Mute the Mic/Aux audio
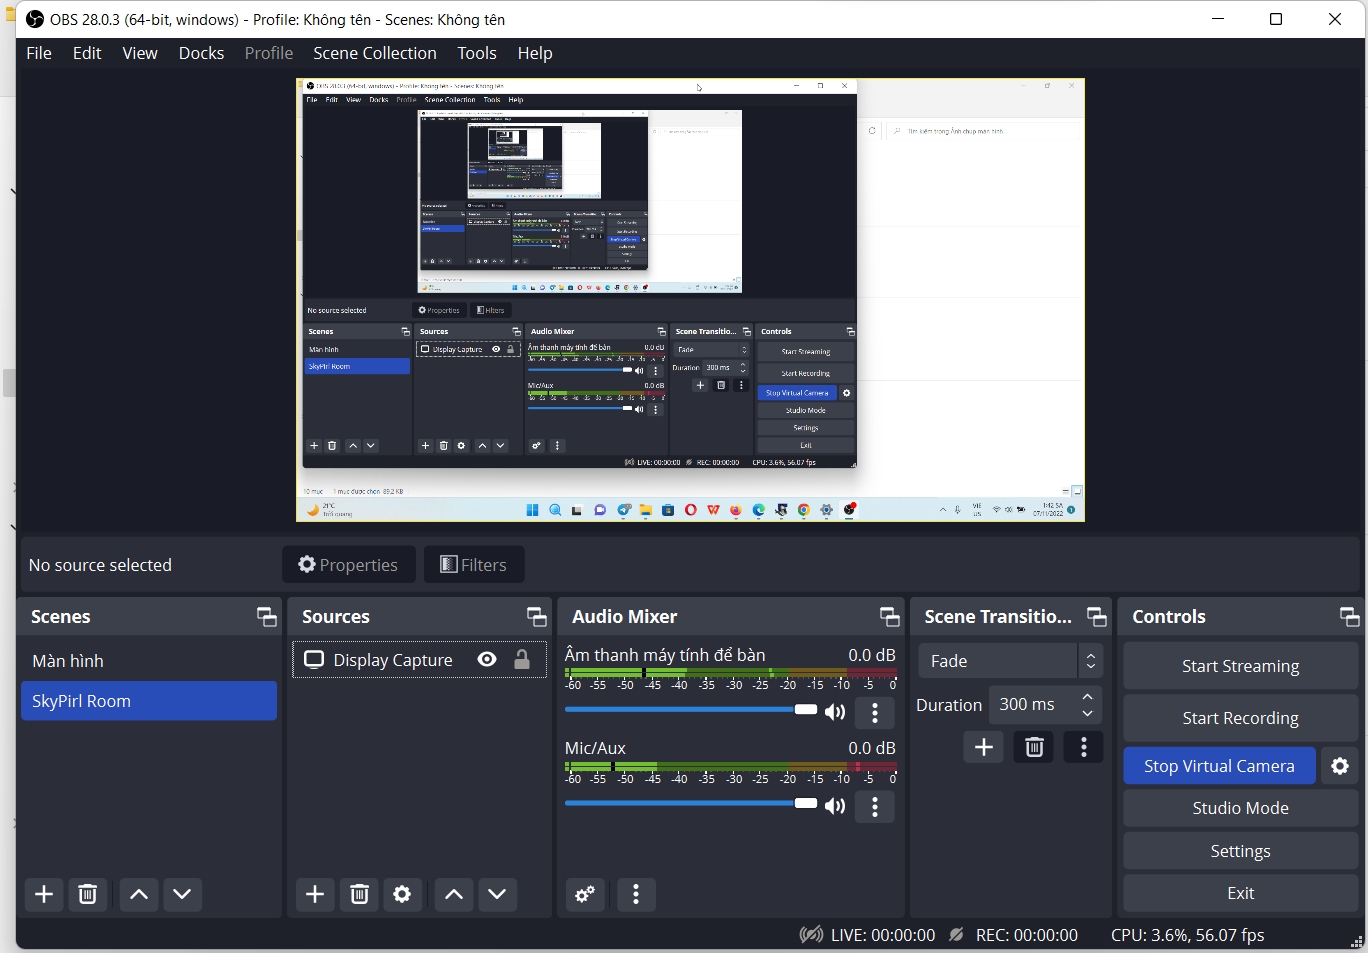This screenshot has width=1368, height=953. point(835,806)
